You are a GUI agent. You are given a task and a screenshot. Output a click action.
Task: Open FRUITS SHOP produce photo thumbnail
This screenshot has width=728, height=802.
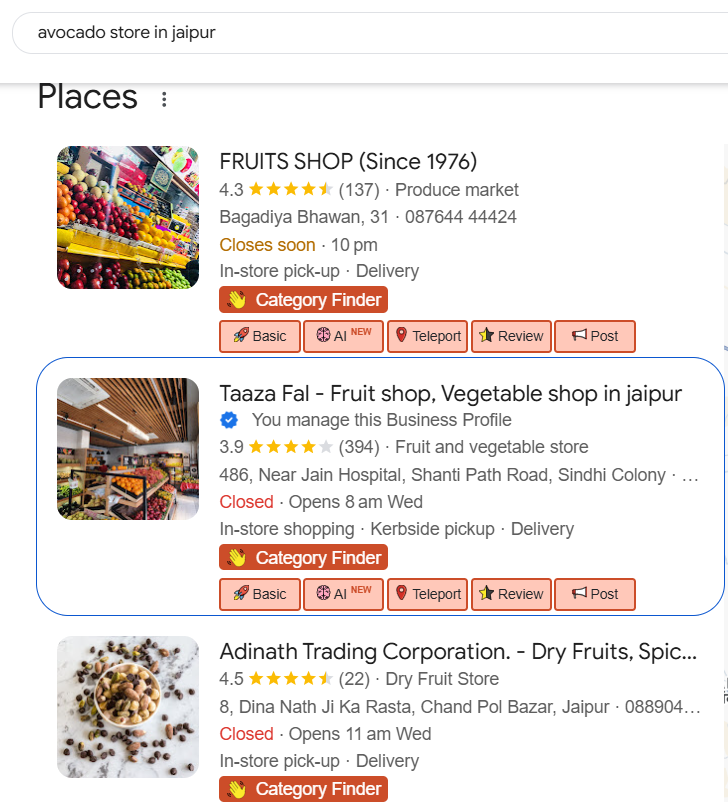128,218
